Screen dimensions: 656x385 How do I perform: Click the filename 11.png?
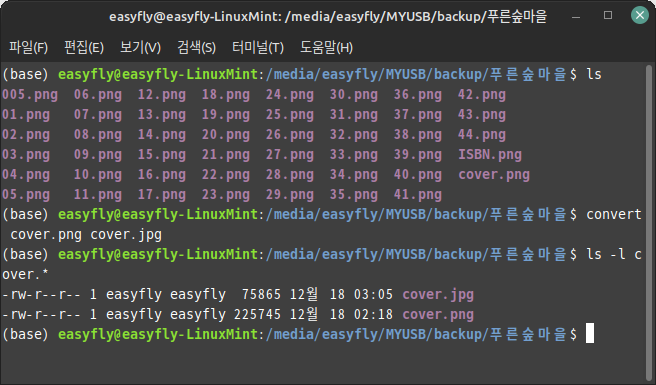(98, 195)
